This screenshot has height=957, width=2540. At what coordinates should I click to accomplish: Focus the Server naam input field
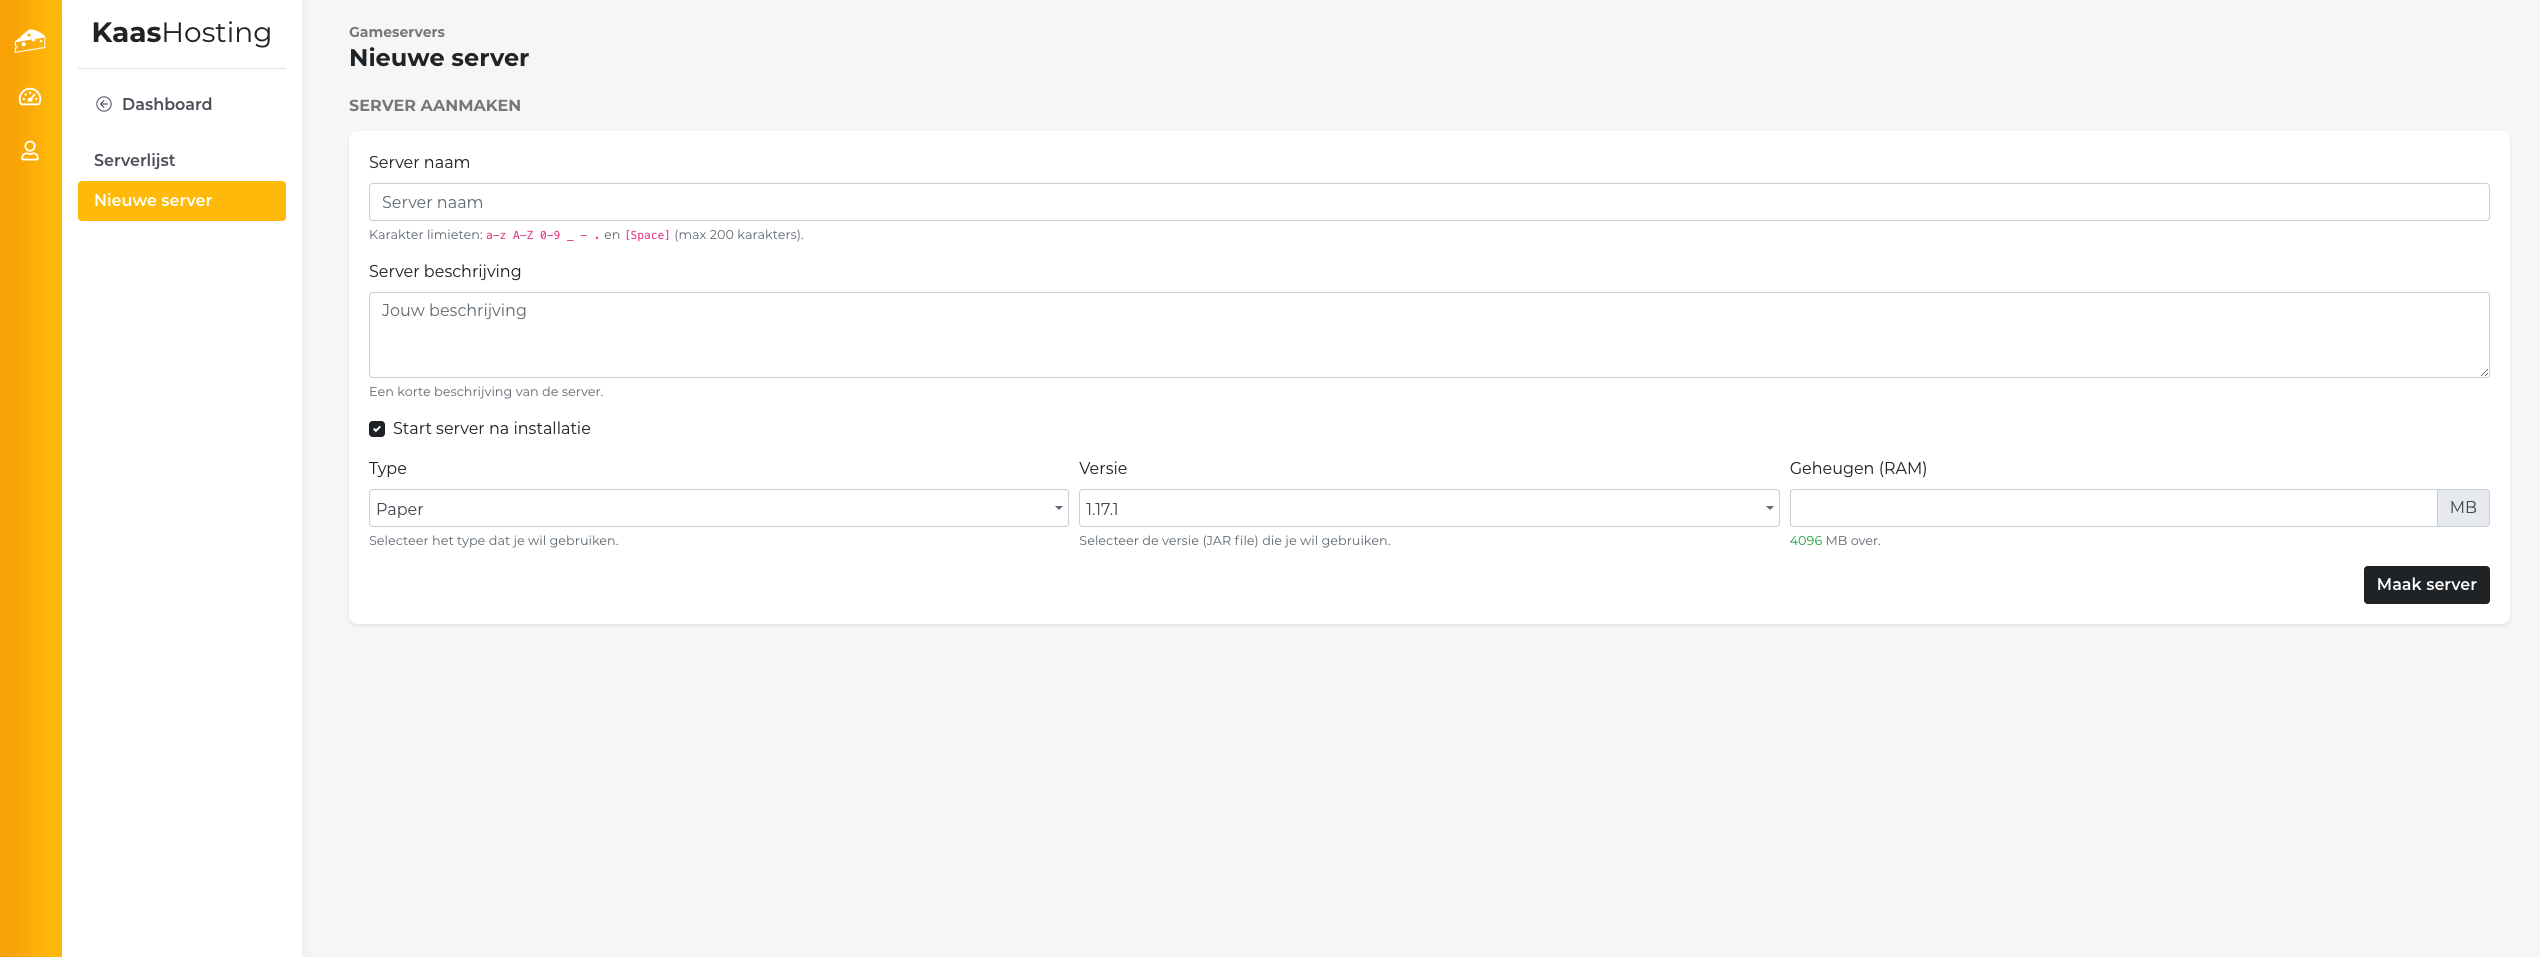pos(1428,202)
